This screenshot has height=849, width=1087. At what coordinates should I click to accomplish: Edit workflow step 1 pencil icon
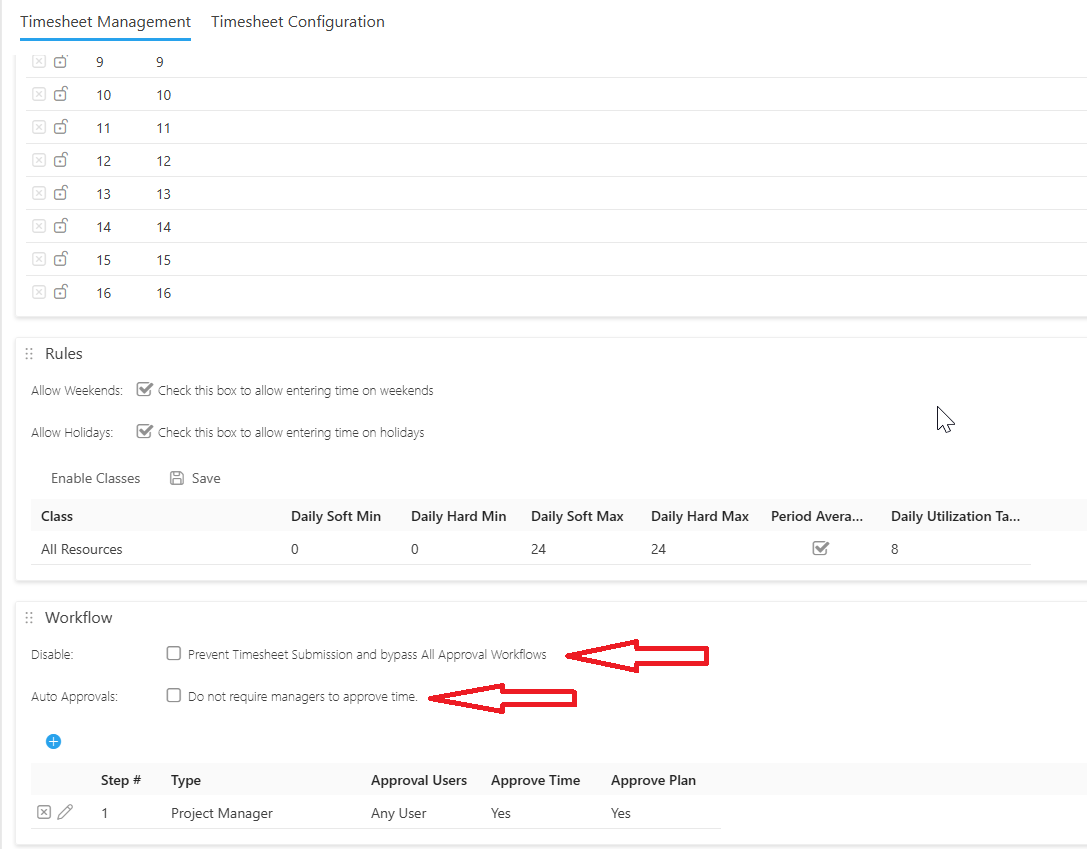click(x=65, y=812)
